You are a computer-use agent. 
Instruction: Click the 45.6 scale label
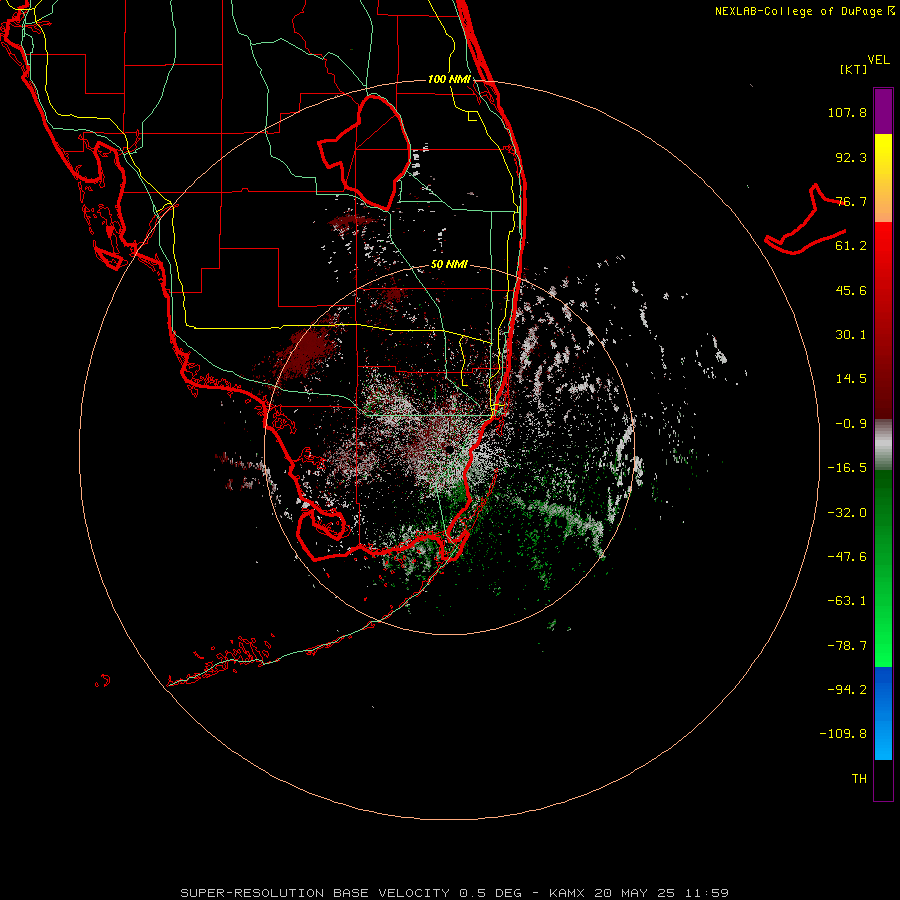pyautogui.click(x=851, y=290)
